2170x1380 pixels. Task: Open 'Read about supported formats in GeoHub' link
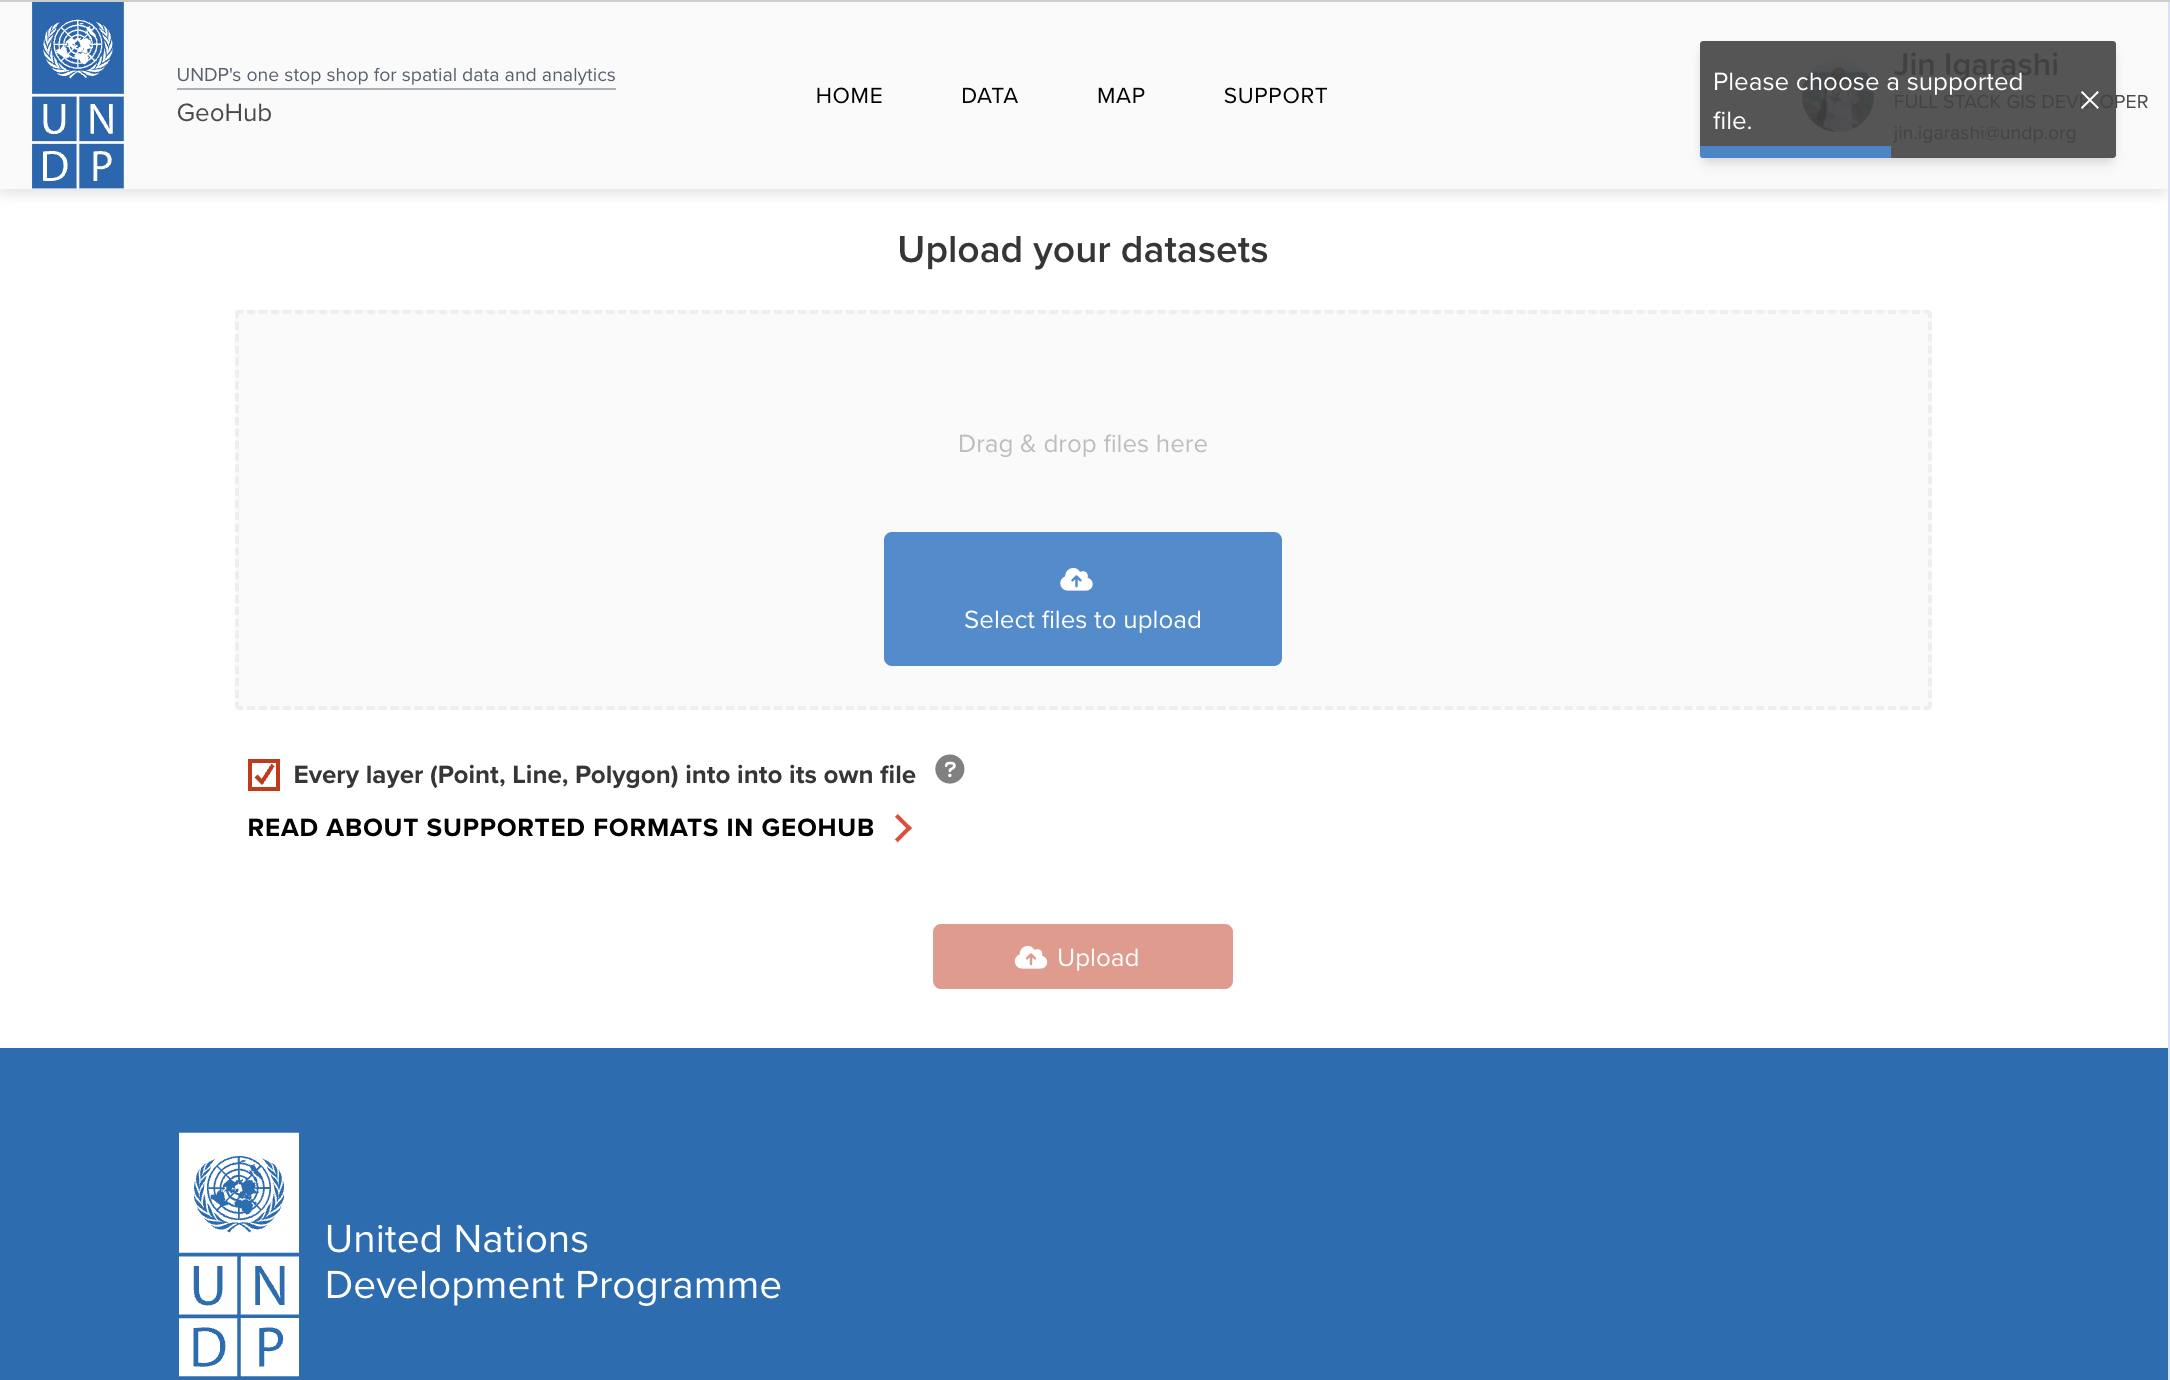[x=560, y=828]
